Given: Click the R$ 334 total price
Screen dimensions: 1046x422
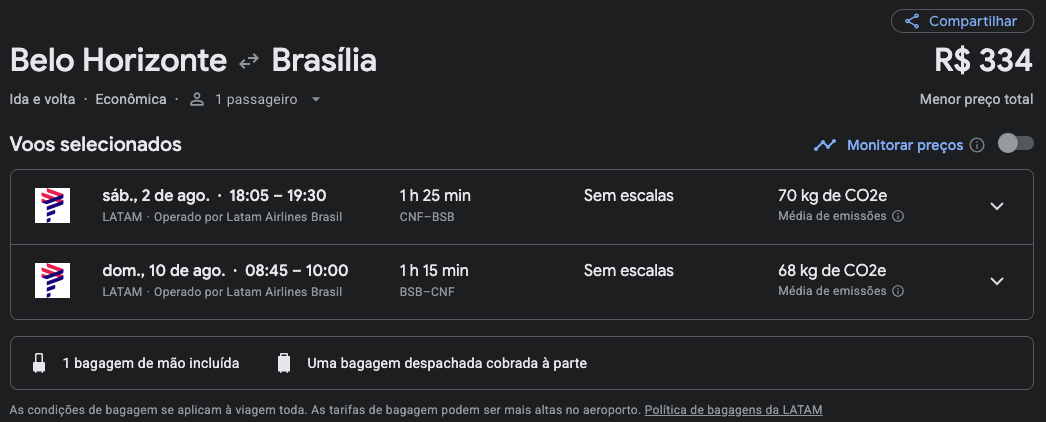Looking at the screenshot, I should (x=983, y=61).
